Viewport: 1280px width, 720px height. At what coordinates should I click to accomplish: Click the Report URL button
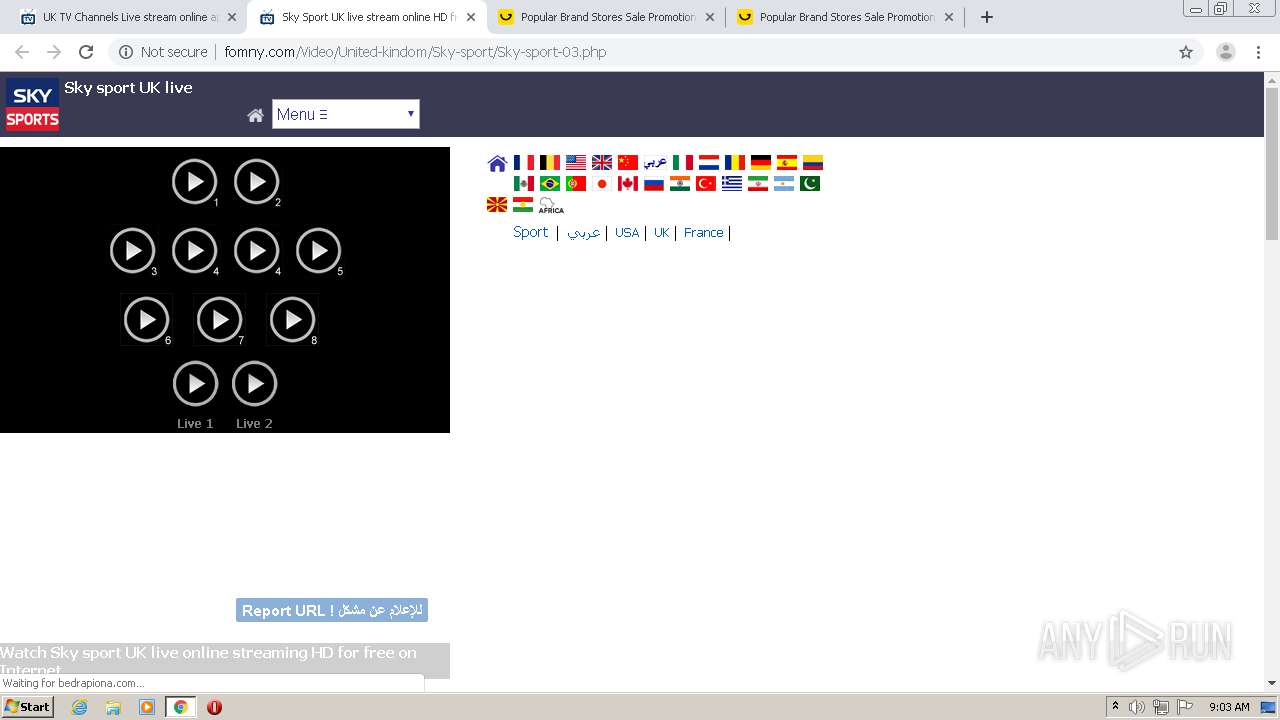(332, 610)
